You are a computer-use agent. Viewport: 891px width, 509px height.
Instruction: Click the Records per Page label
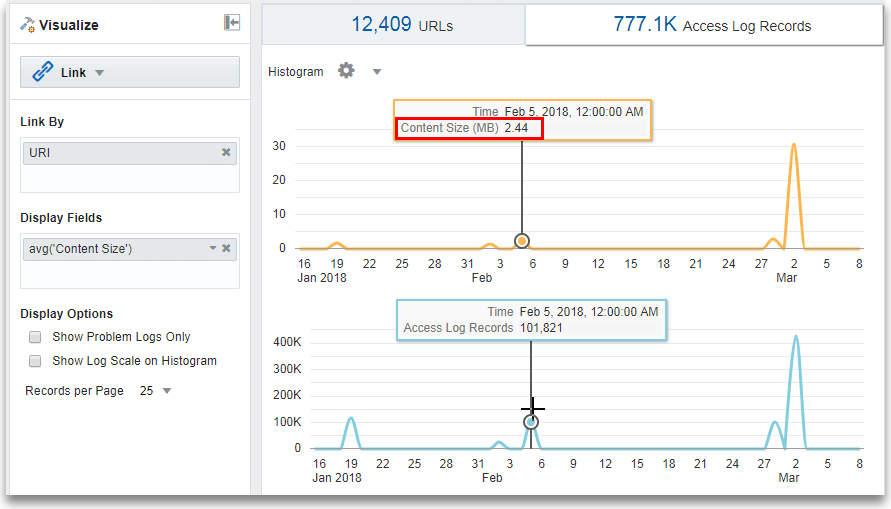[x=74, y=391]
